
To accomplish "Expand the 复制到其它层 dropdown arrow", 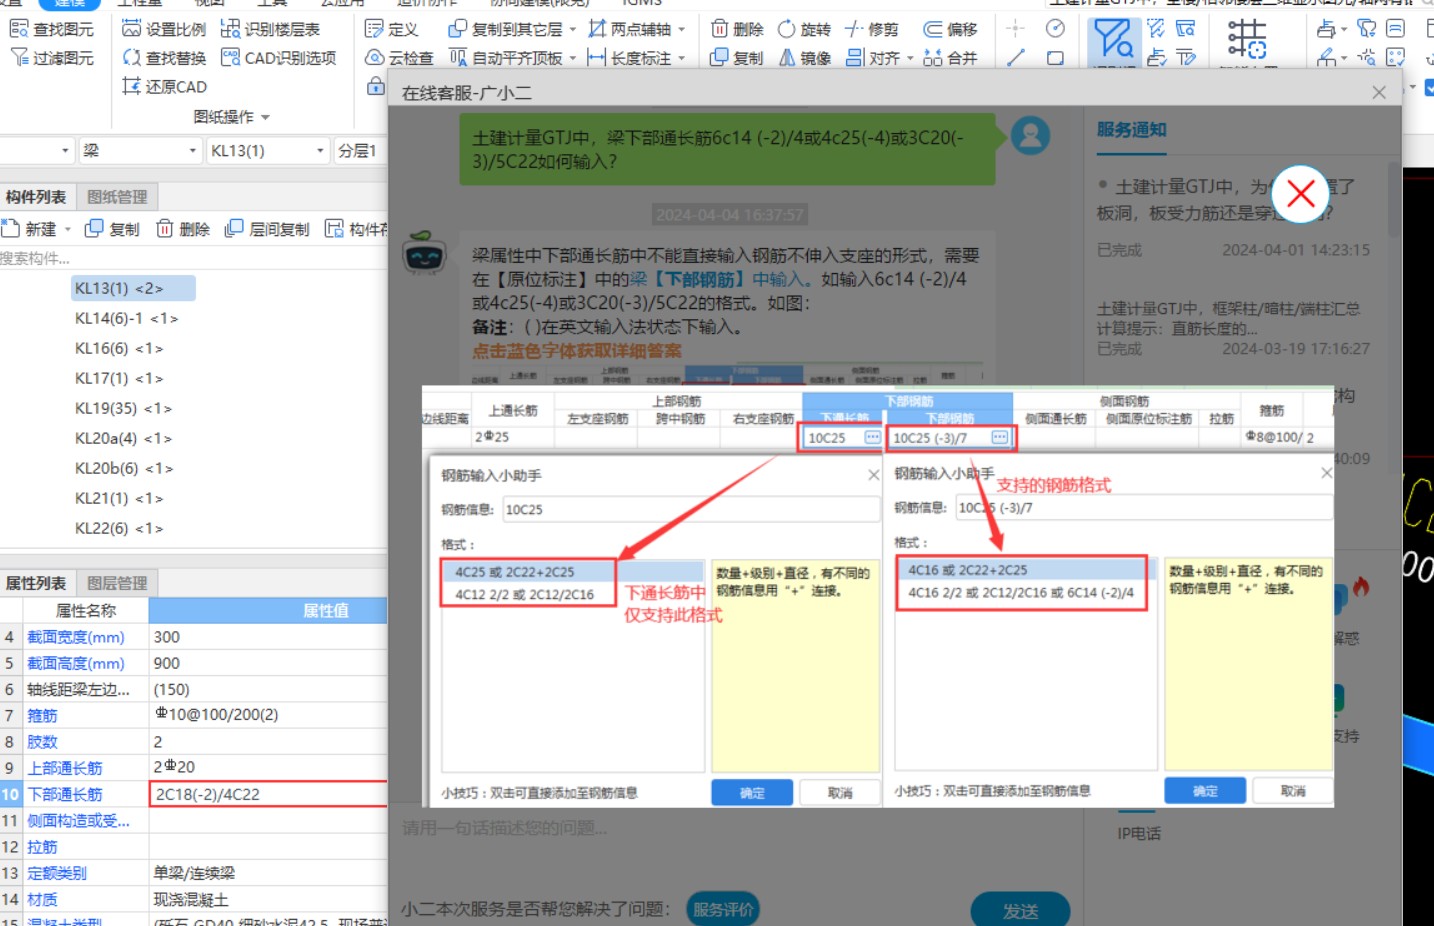I will (x=573, y=29).
